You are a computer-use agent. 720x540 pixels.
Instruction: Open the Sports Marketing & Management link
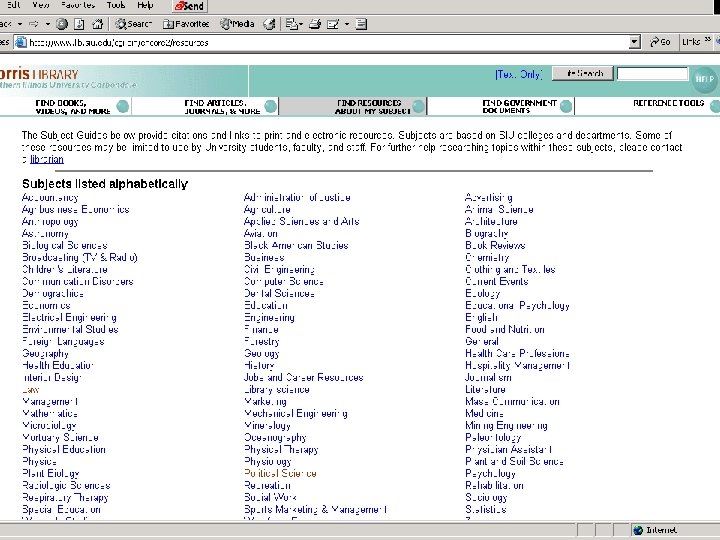coord(316,509)
